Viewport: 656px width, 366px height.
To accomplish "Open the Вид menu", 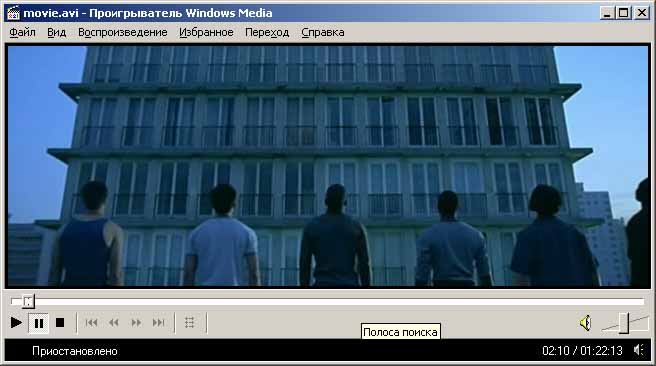I will point(56,32).
